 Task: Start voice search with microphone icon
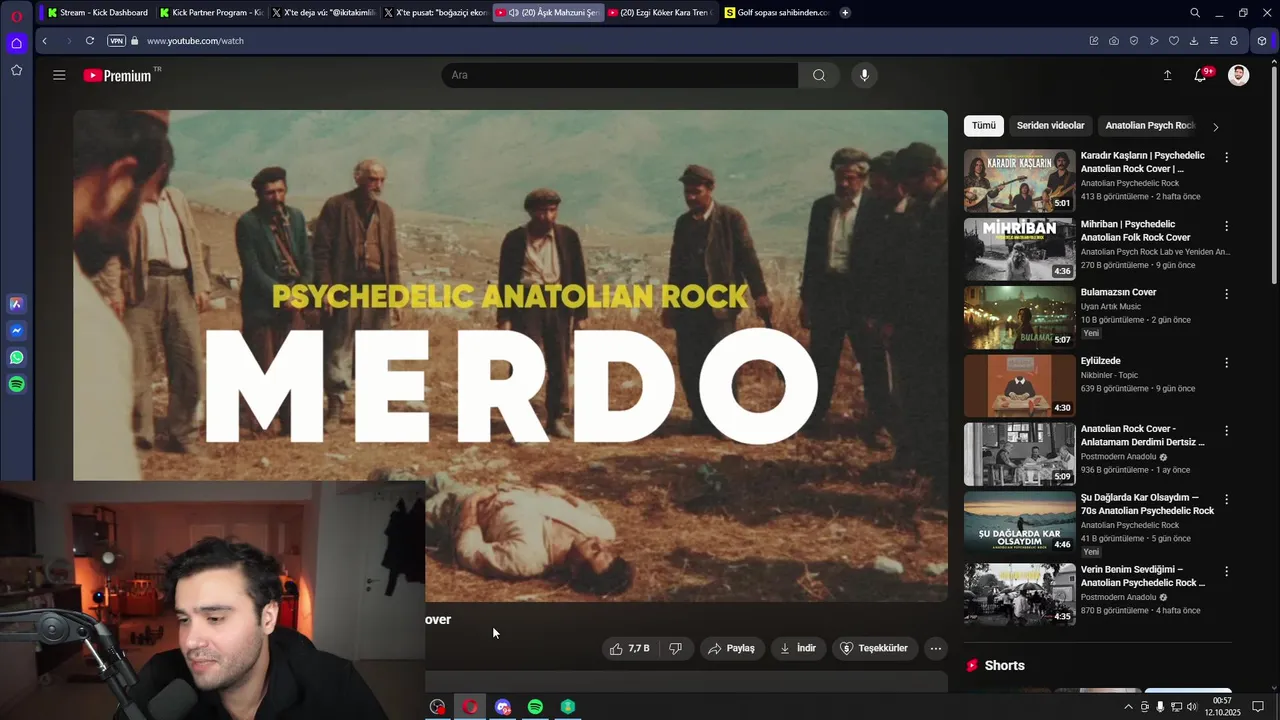tap(865, 75)
